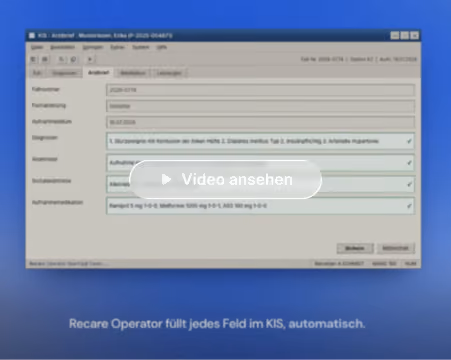This screenshot has width=451, height=360.
Task: Click the Recare Operator status bar message
Action: click(68, 264)
